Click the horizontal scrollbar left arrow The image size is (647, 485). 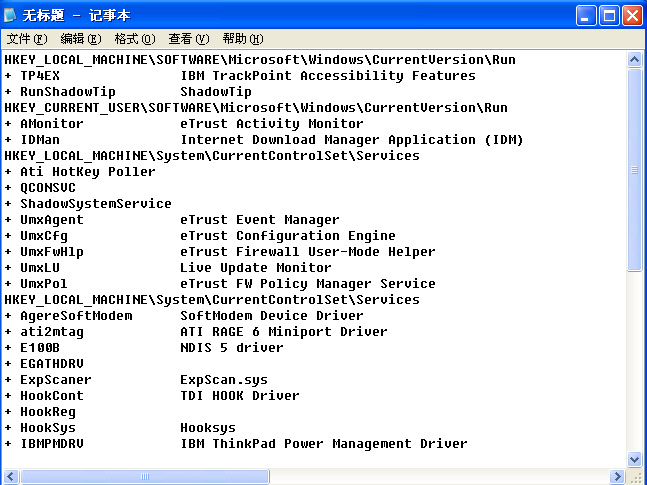(11, 476)
